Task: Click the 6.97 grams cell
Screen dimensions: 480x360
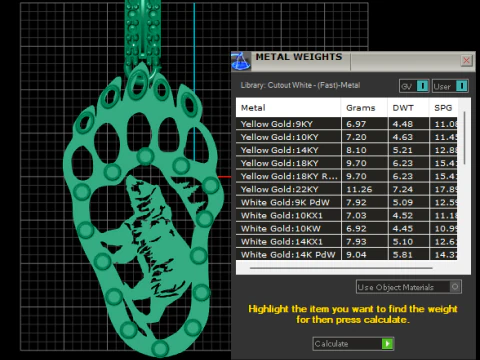Action: click(x=364, y=124)
